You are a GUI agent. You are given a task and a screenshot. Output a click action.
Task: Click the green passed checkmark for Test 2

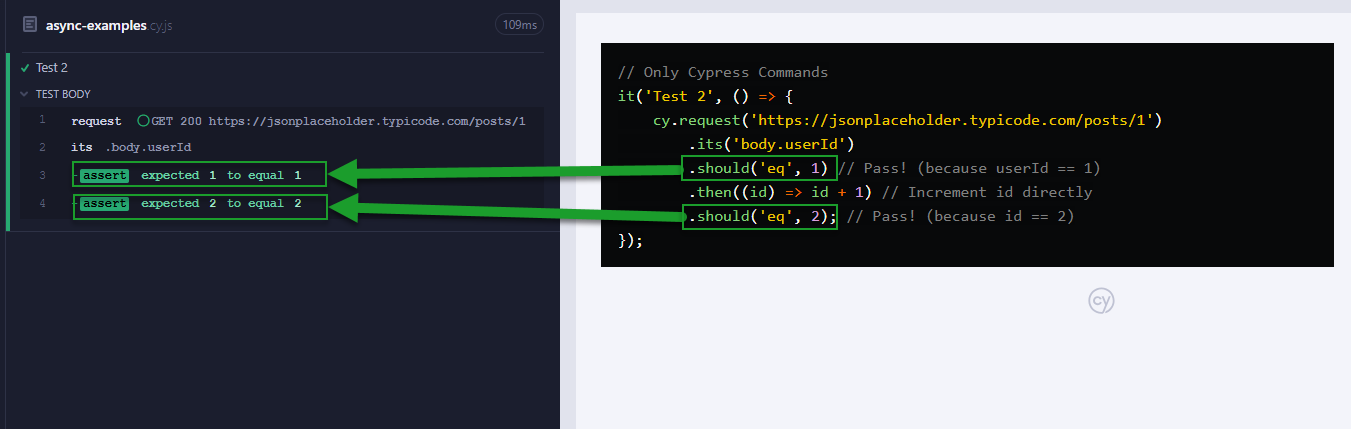click(25, 68)
